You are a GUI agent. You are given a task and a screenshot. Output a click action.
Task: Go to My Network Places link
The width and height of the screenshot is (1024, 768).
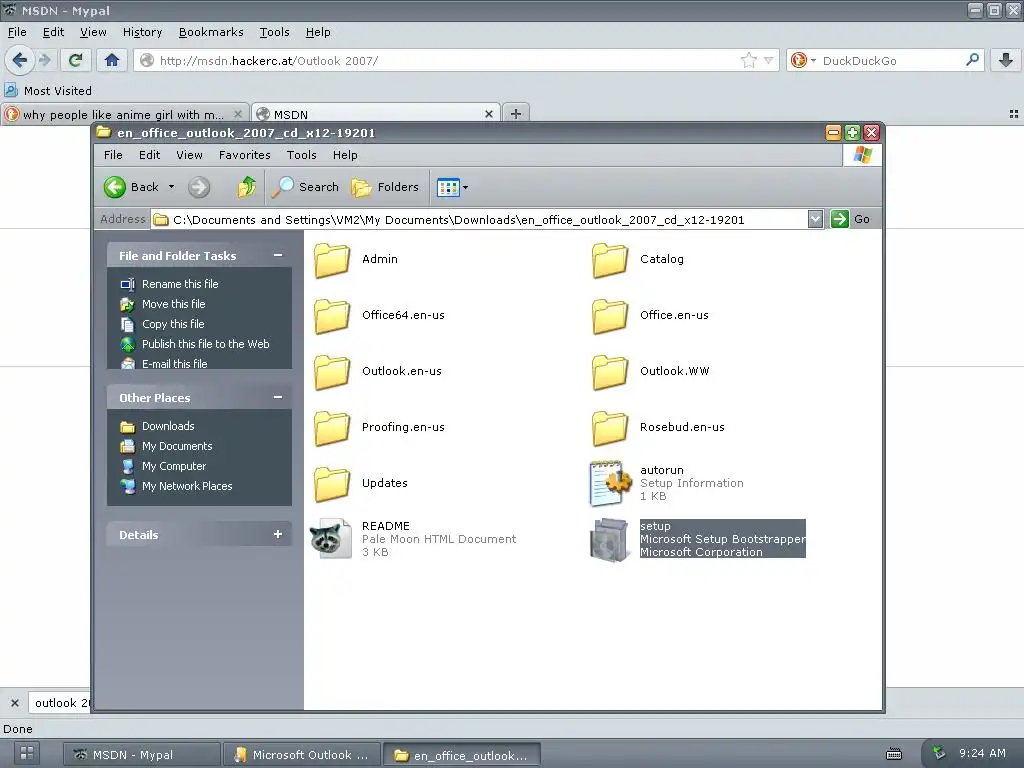coord(187,486)
